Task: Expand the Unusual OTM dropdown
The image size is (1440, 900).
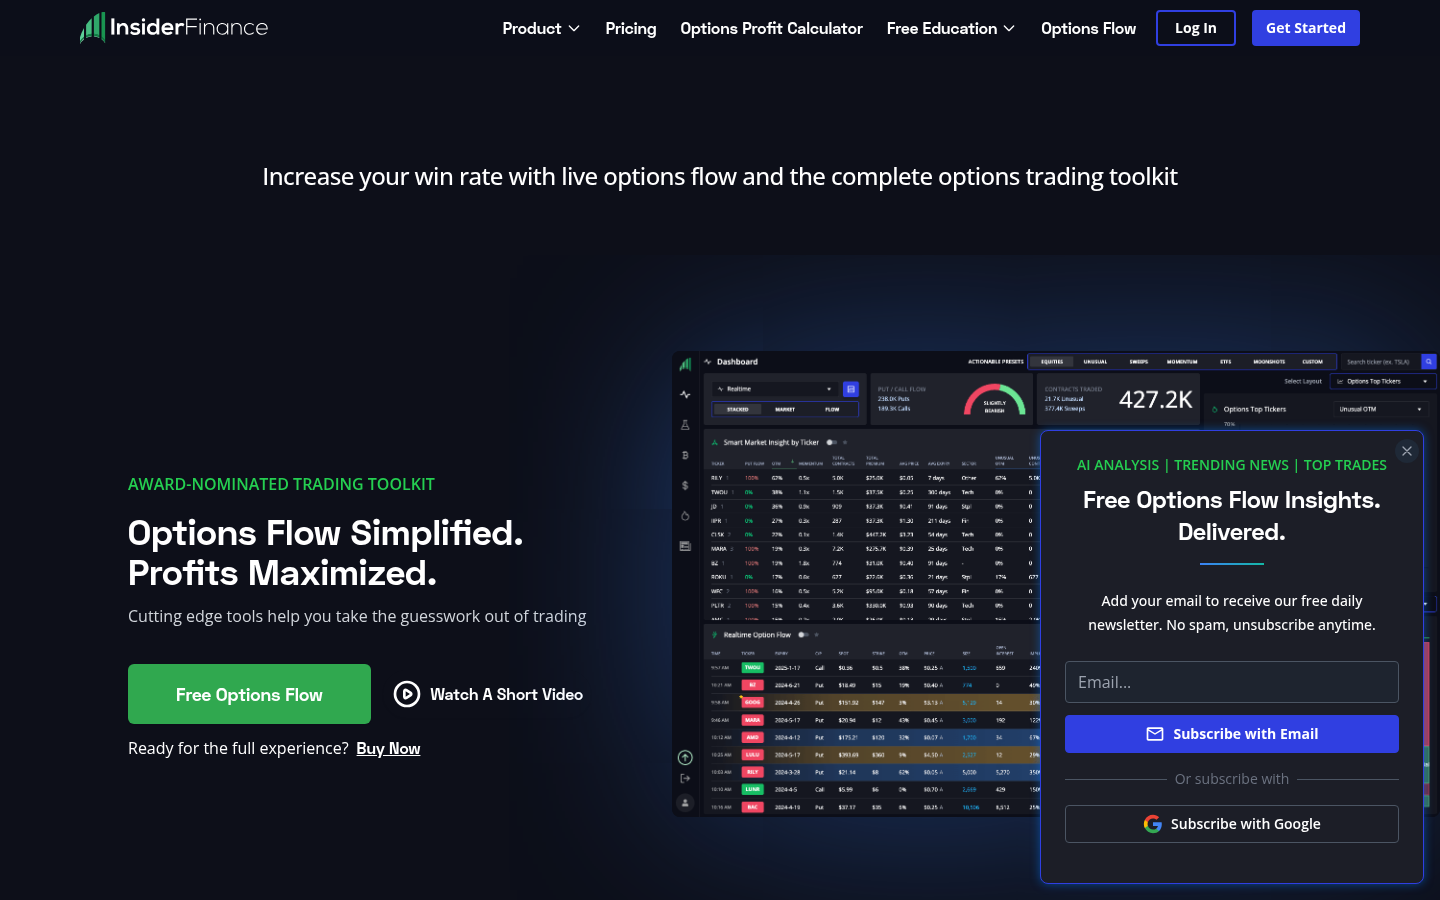Action: point(1381,409)
